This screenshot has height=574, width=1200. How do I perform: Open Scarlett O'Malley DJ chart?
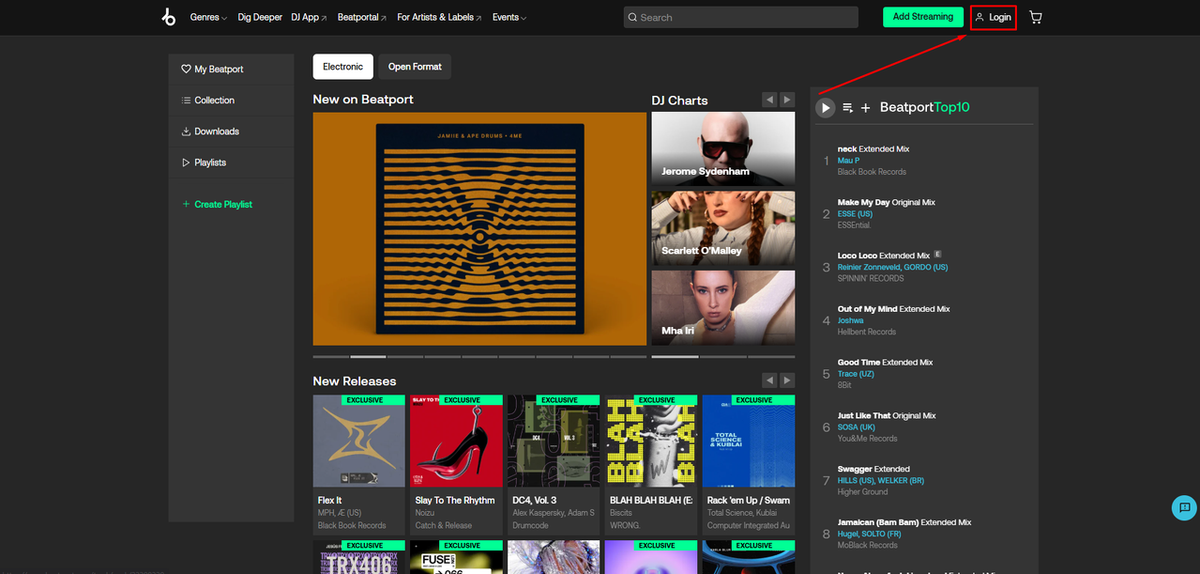(723, 228)
